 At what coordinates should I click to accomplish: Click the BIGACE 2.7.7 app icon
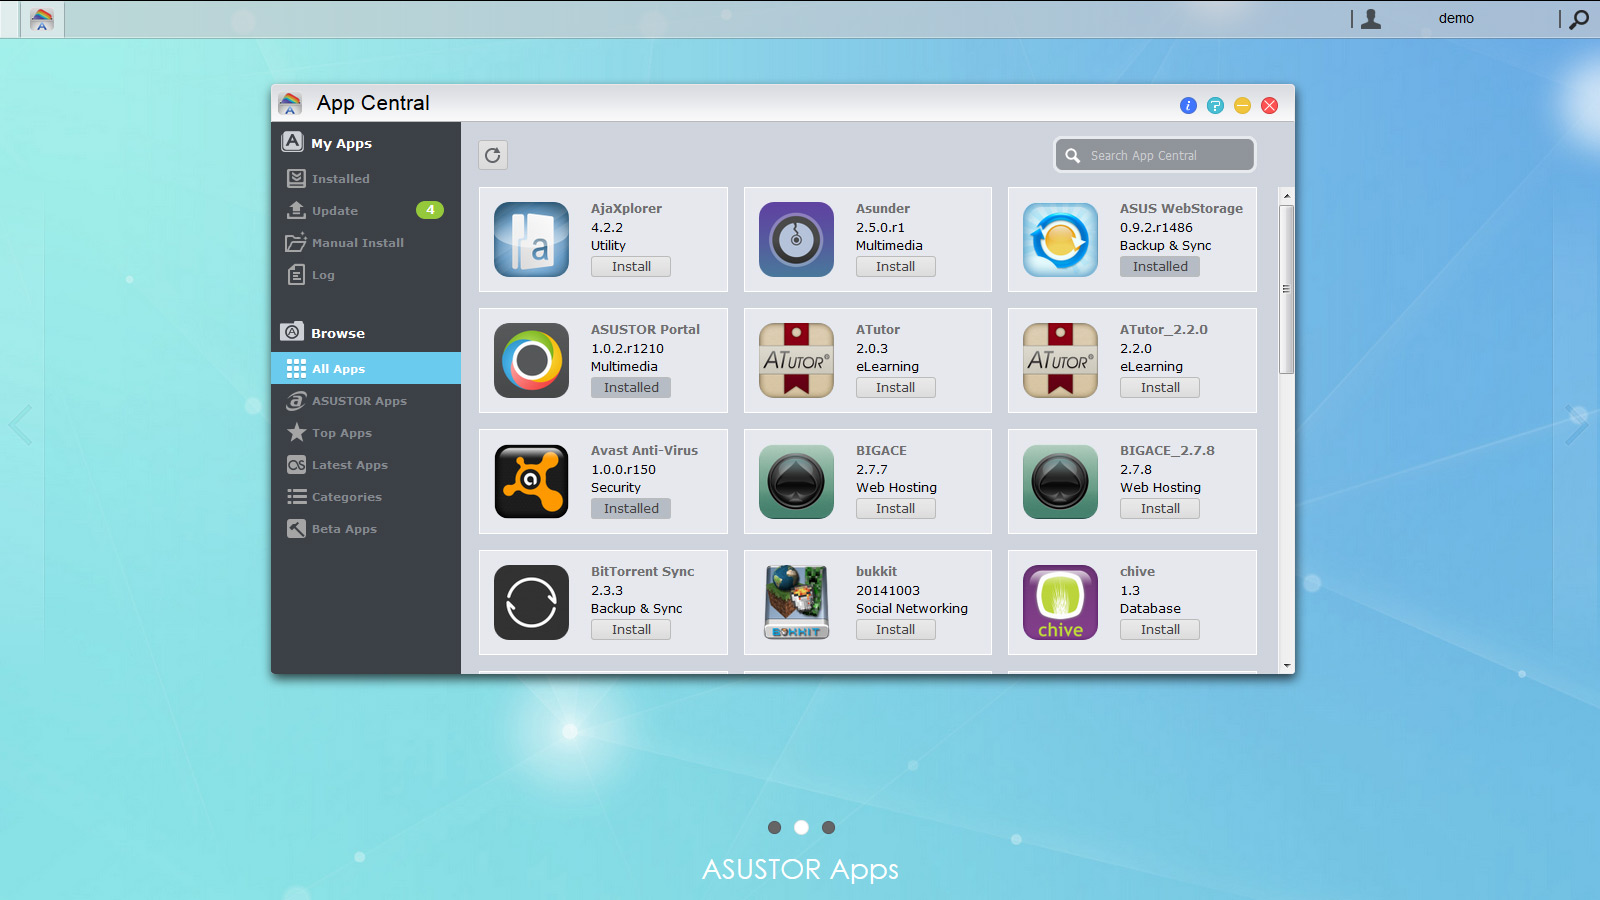pyautogui.click(x=796, y=482)
